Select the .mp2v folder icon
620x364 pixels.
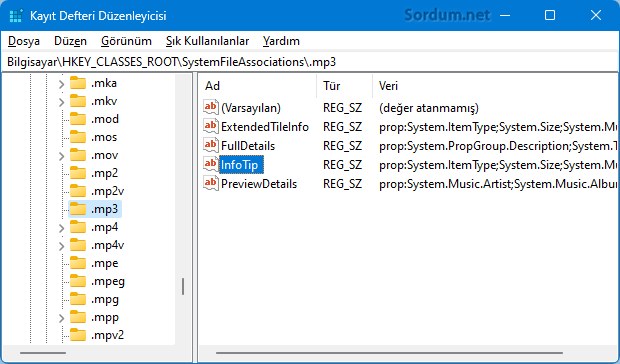(x=78, y=191)
